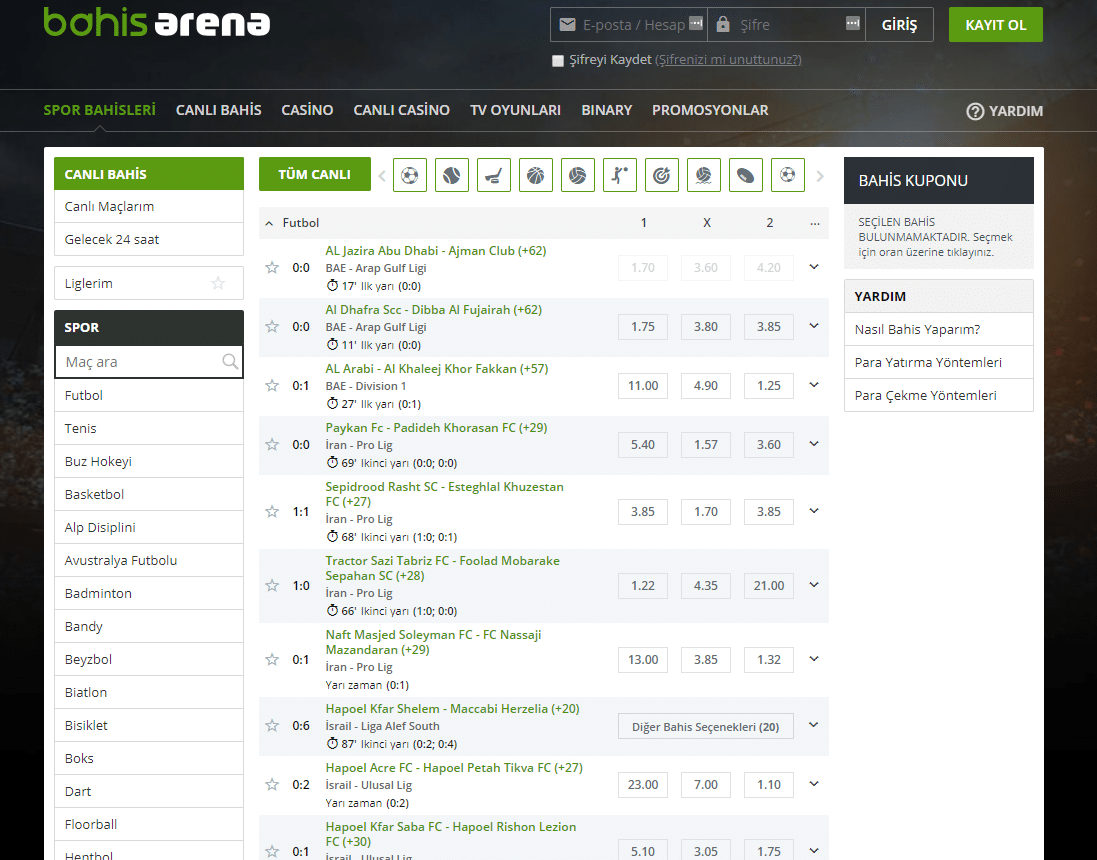This screenshot has height=860, width=1097.
Task: Click the E-posta / Hesap input field
Action: (x=632, y=25)
